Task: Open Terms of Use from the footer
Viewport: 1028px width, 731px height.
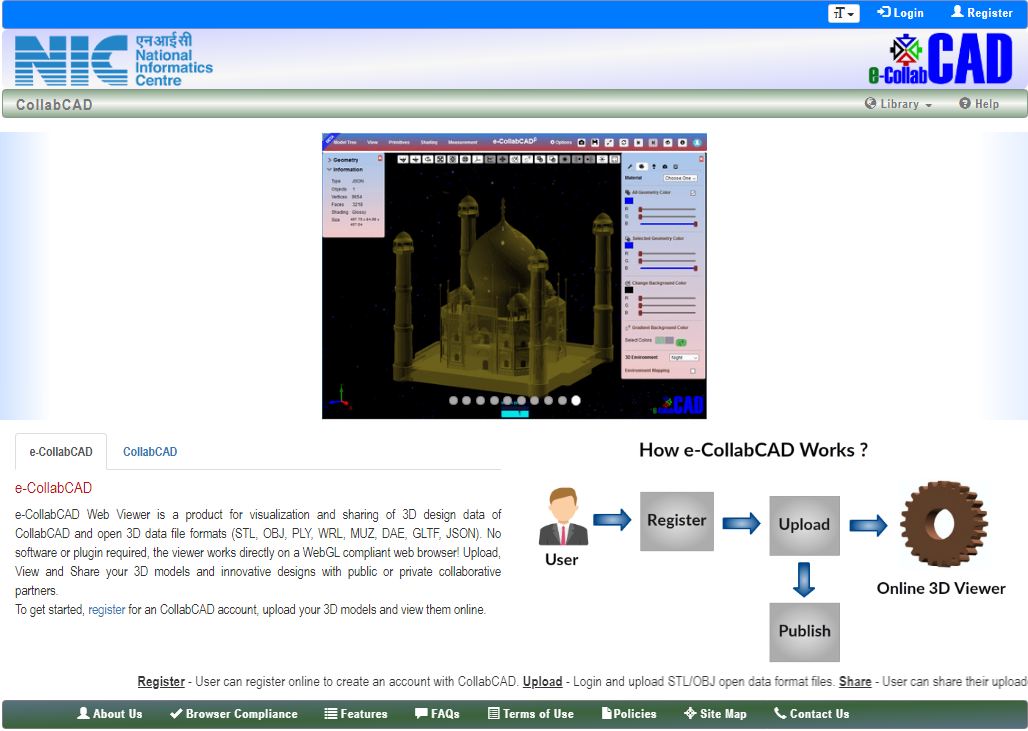Action: (x=531, y=714)
